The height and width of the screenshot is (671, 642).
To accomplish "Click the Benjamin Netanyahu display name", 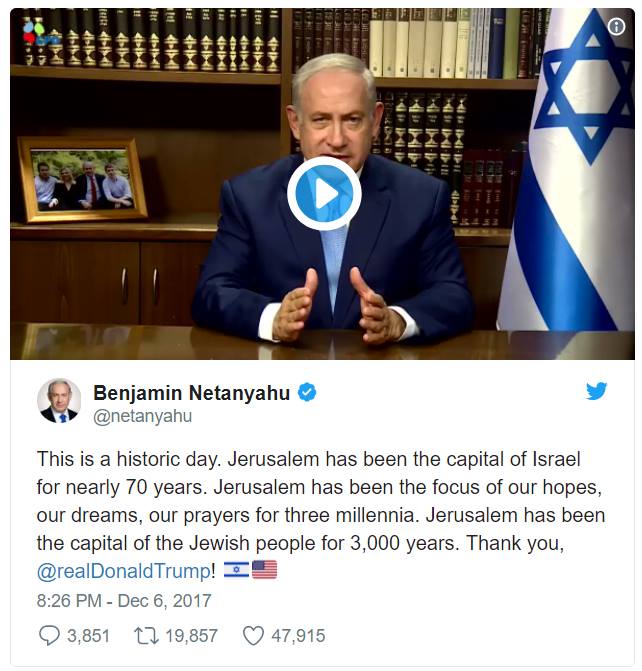I will [192, 392].
